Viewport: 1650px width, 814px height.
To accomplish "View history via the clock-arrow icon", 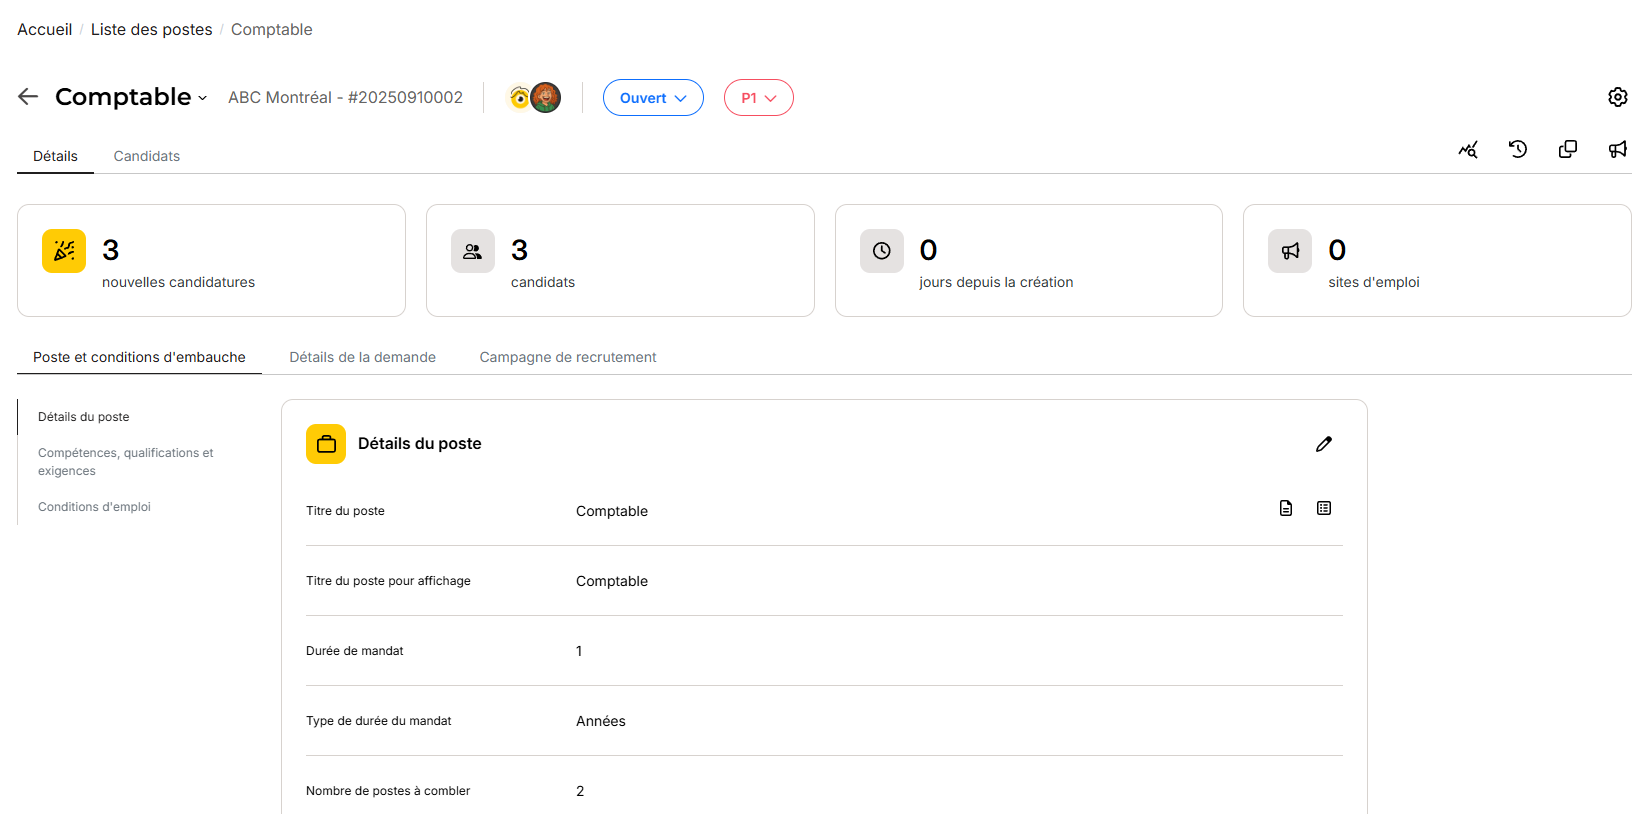I will 1518,149.
